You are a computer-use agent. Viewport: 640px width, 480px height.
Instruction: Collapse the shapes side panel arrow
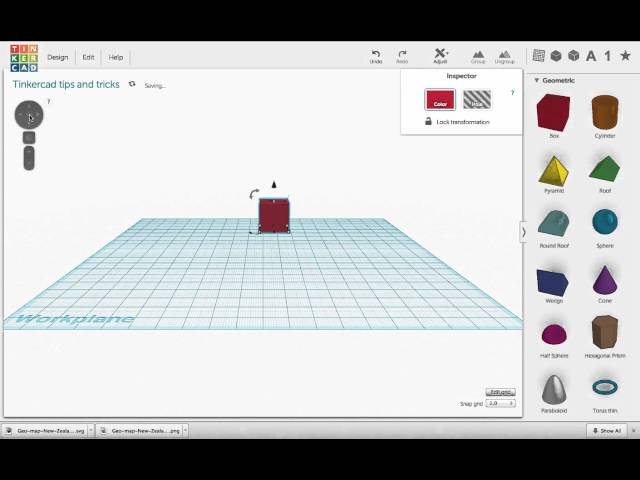click(524, 233)
